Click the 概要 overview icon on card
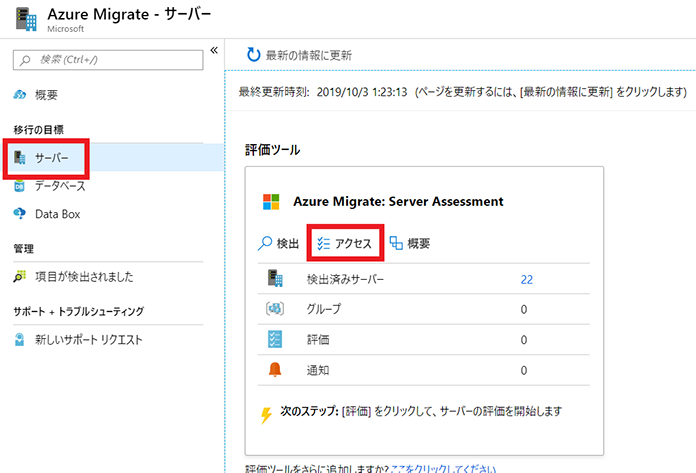The image size is (696, 473). 396,243
